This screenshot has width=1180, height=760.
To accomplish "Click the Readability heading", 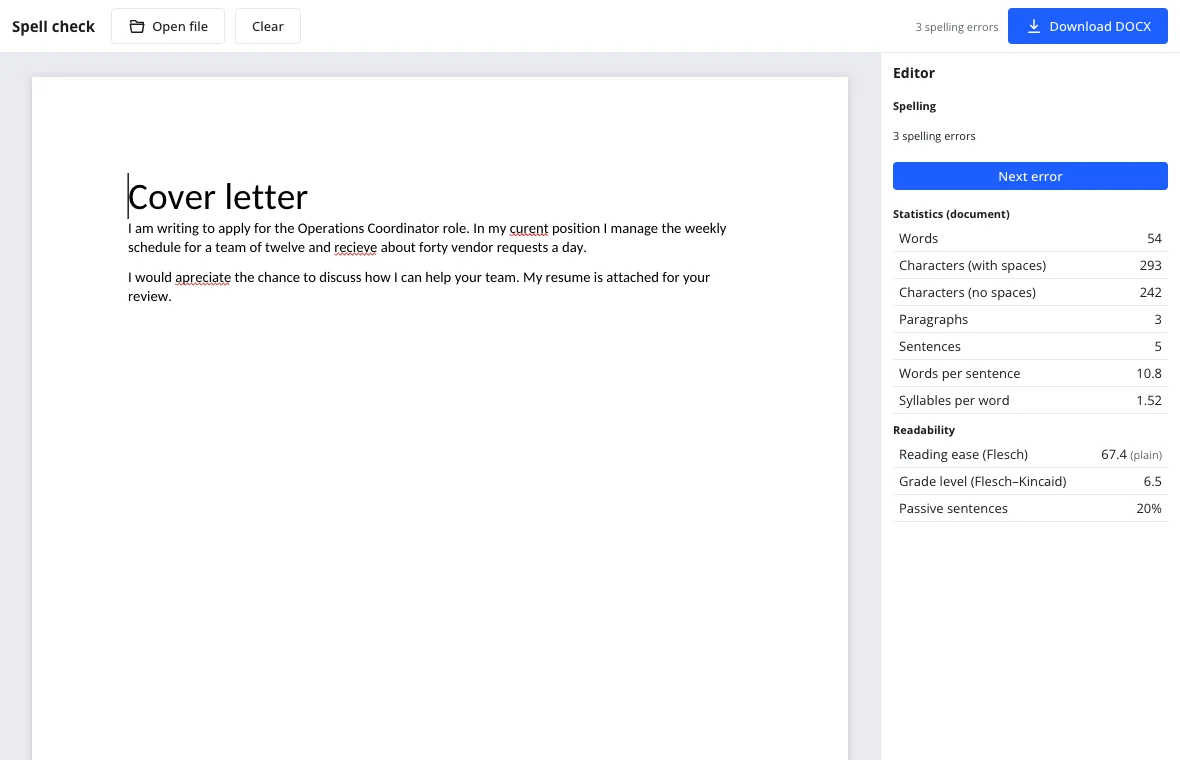I will coord(923,430).
